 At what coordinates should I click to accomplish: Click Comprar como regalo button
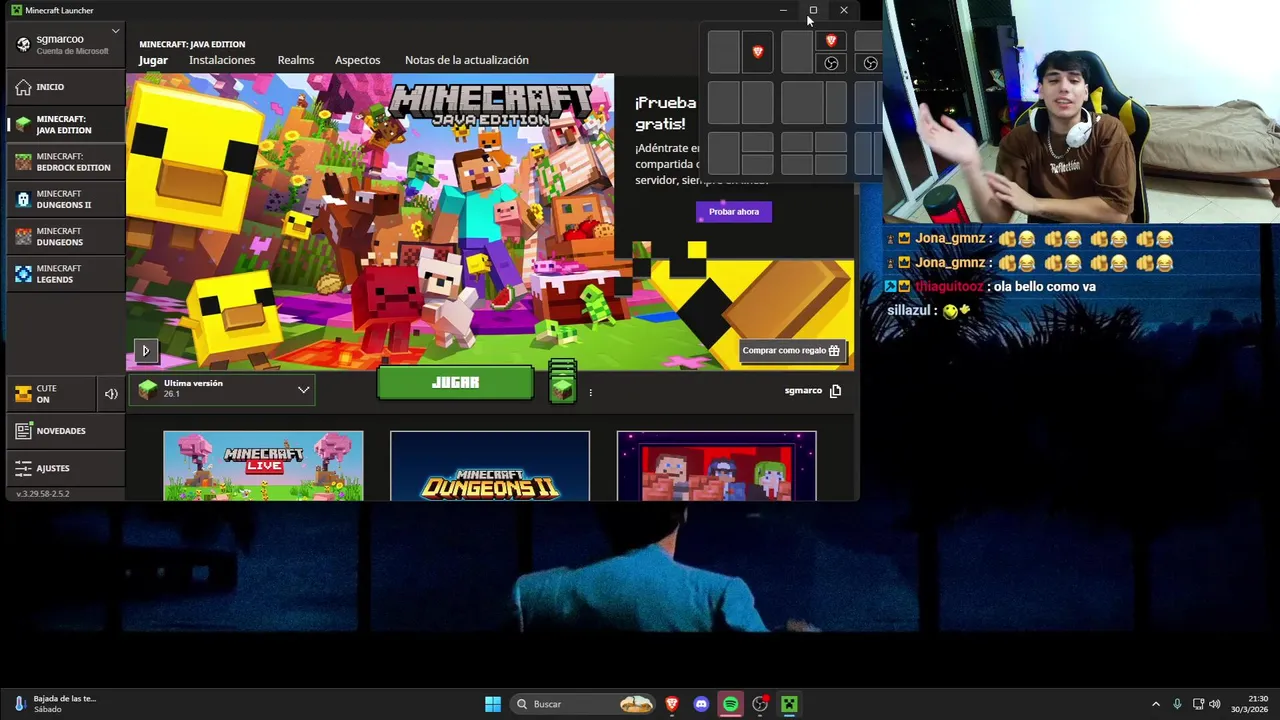(792, 351)
